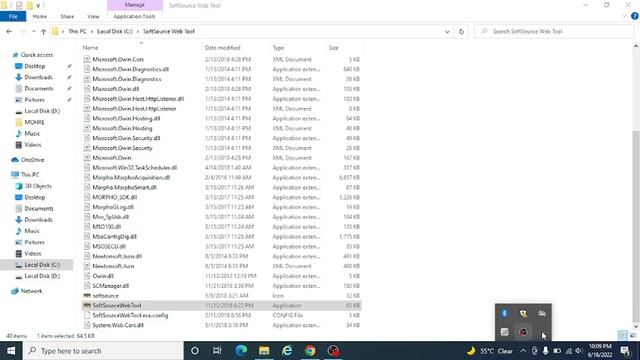Click the Type here to search box
Screen dimensions: 640x360
point(103,351)
